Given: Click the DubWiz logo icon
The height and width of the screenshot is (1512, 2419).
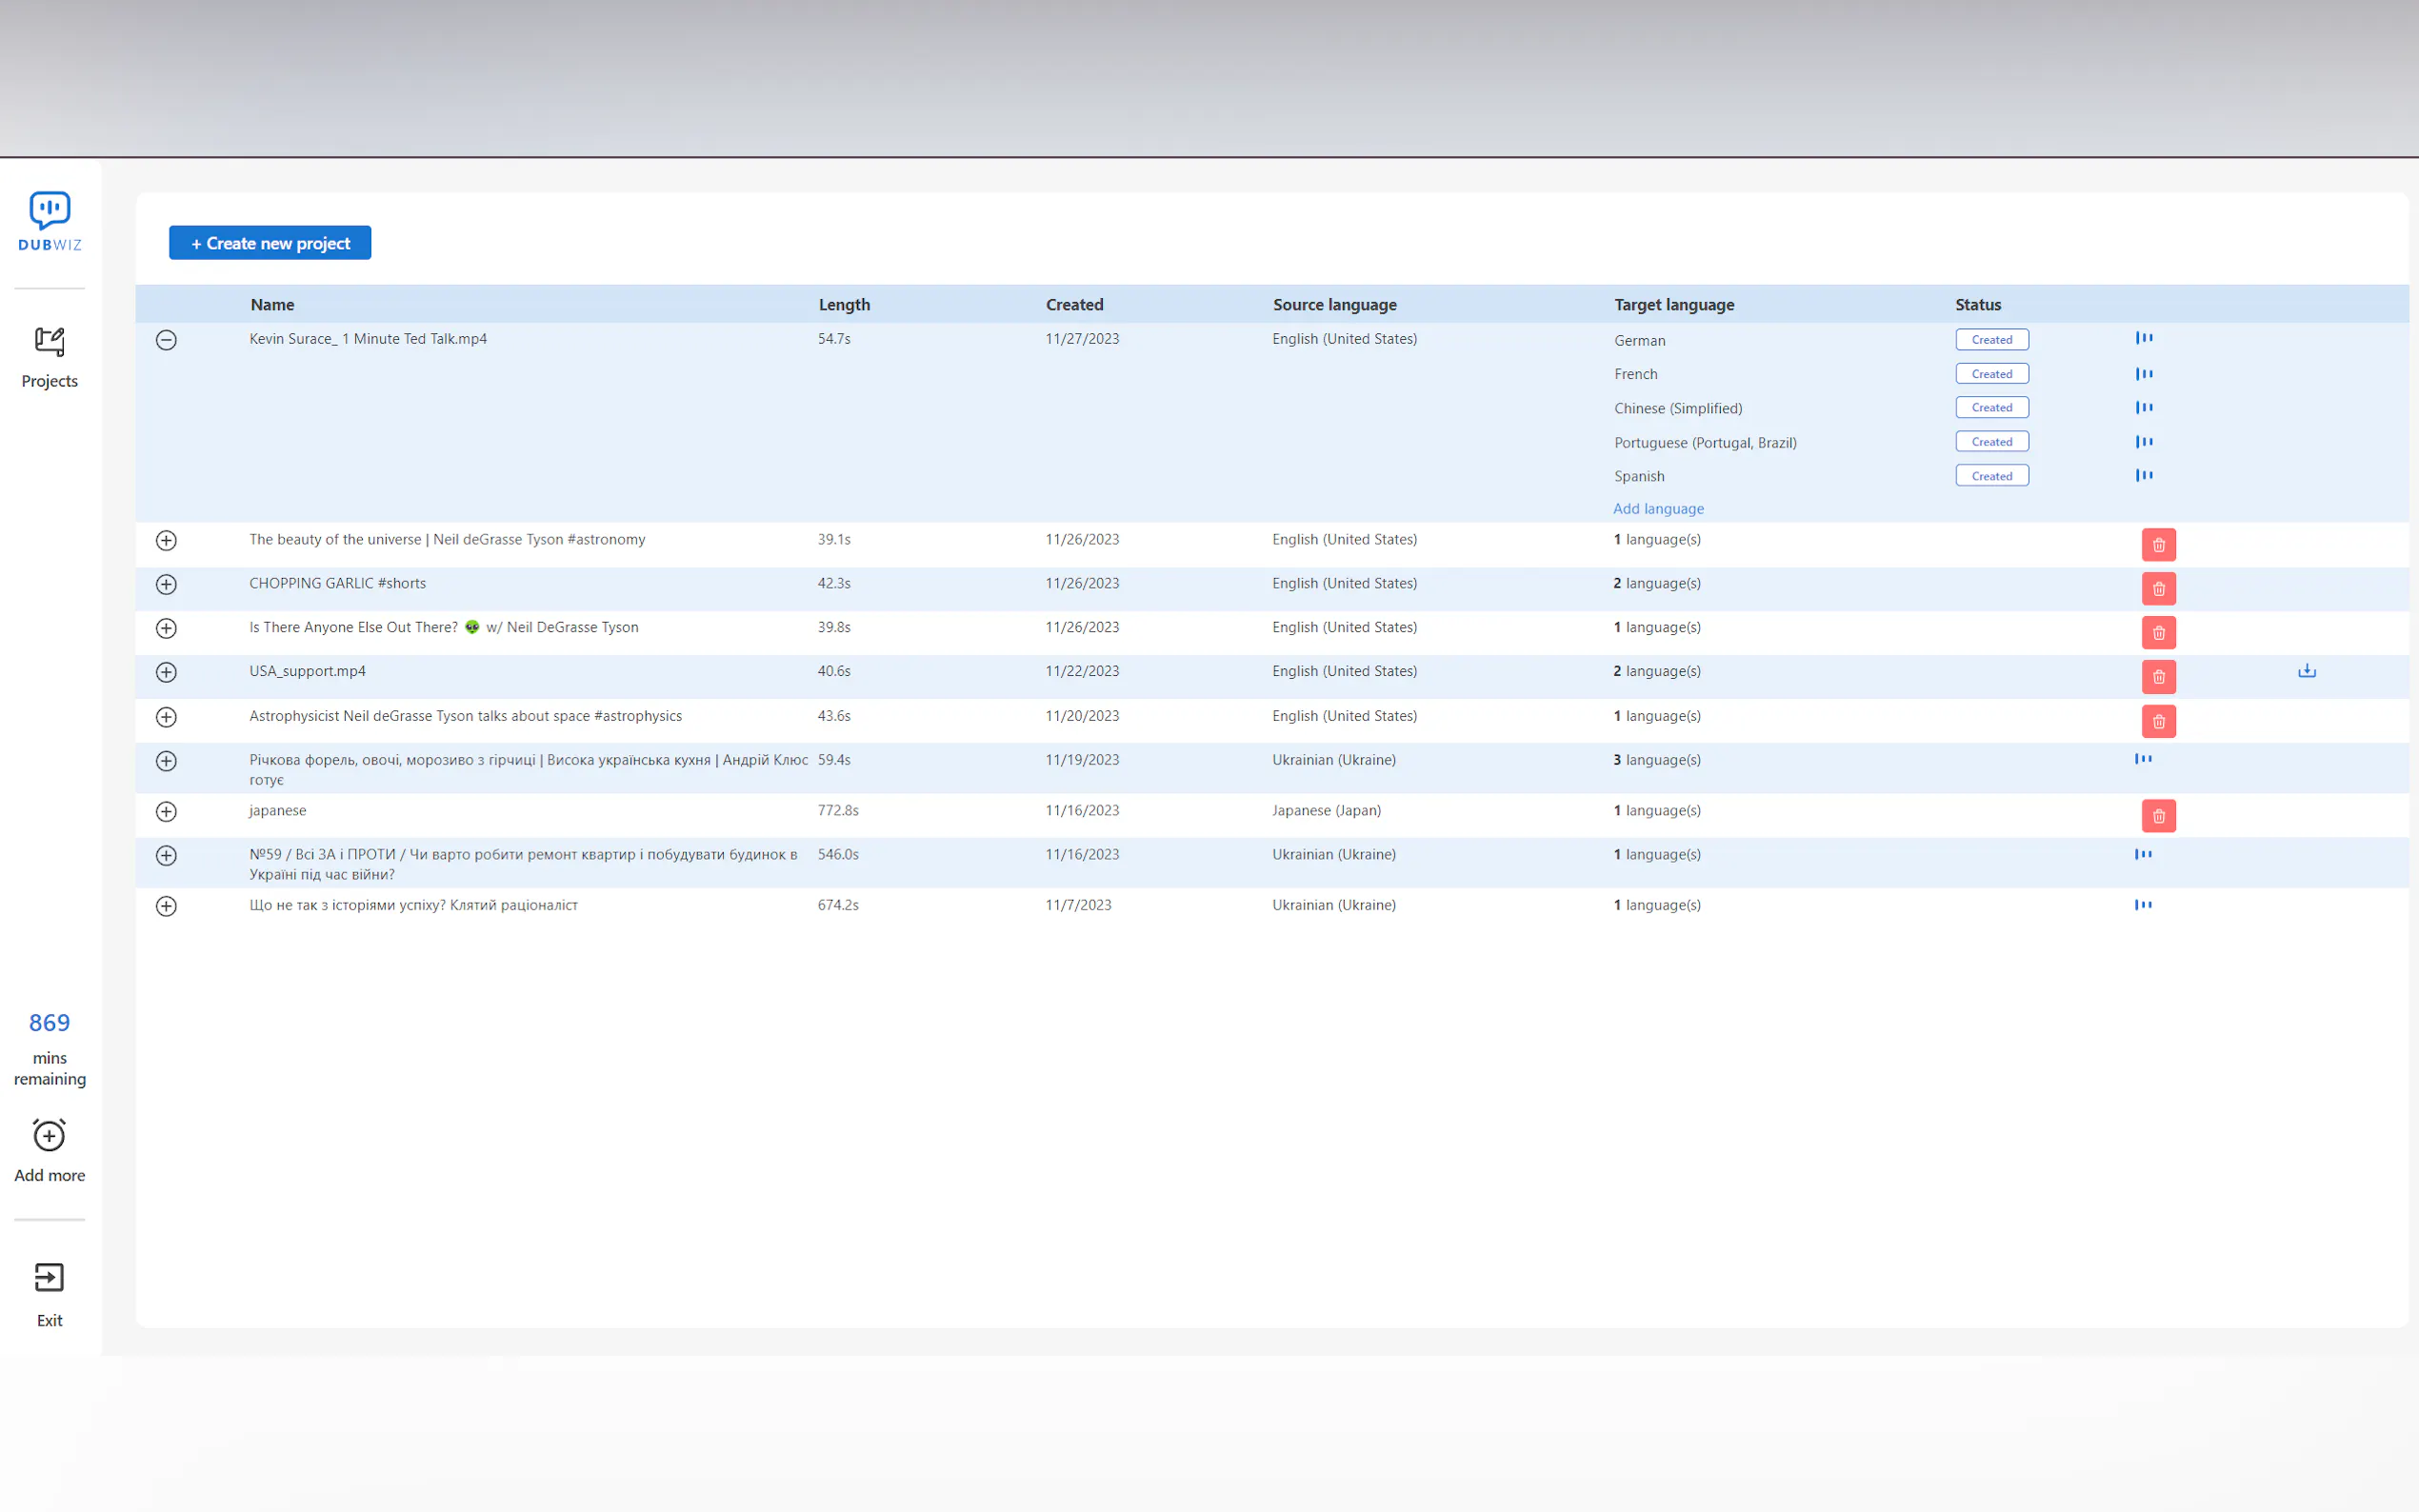Looking at the screenshot, I should click(x=49, y=211).
